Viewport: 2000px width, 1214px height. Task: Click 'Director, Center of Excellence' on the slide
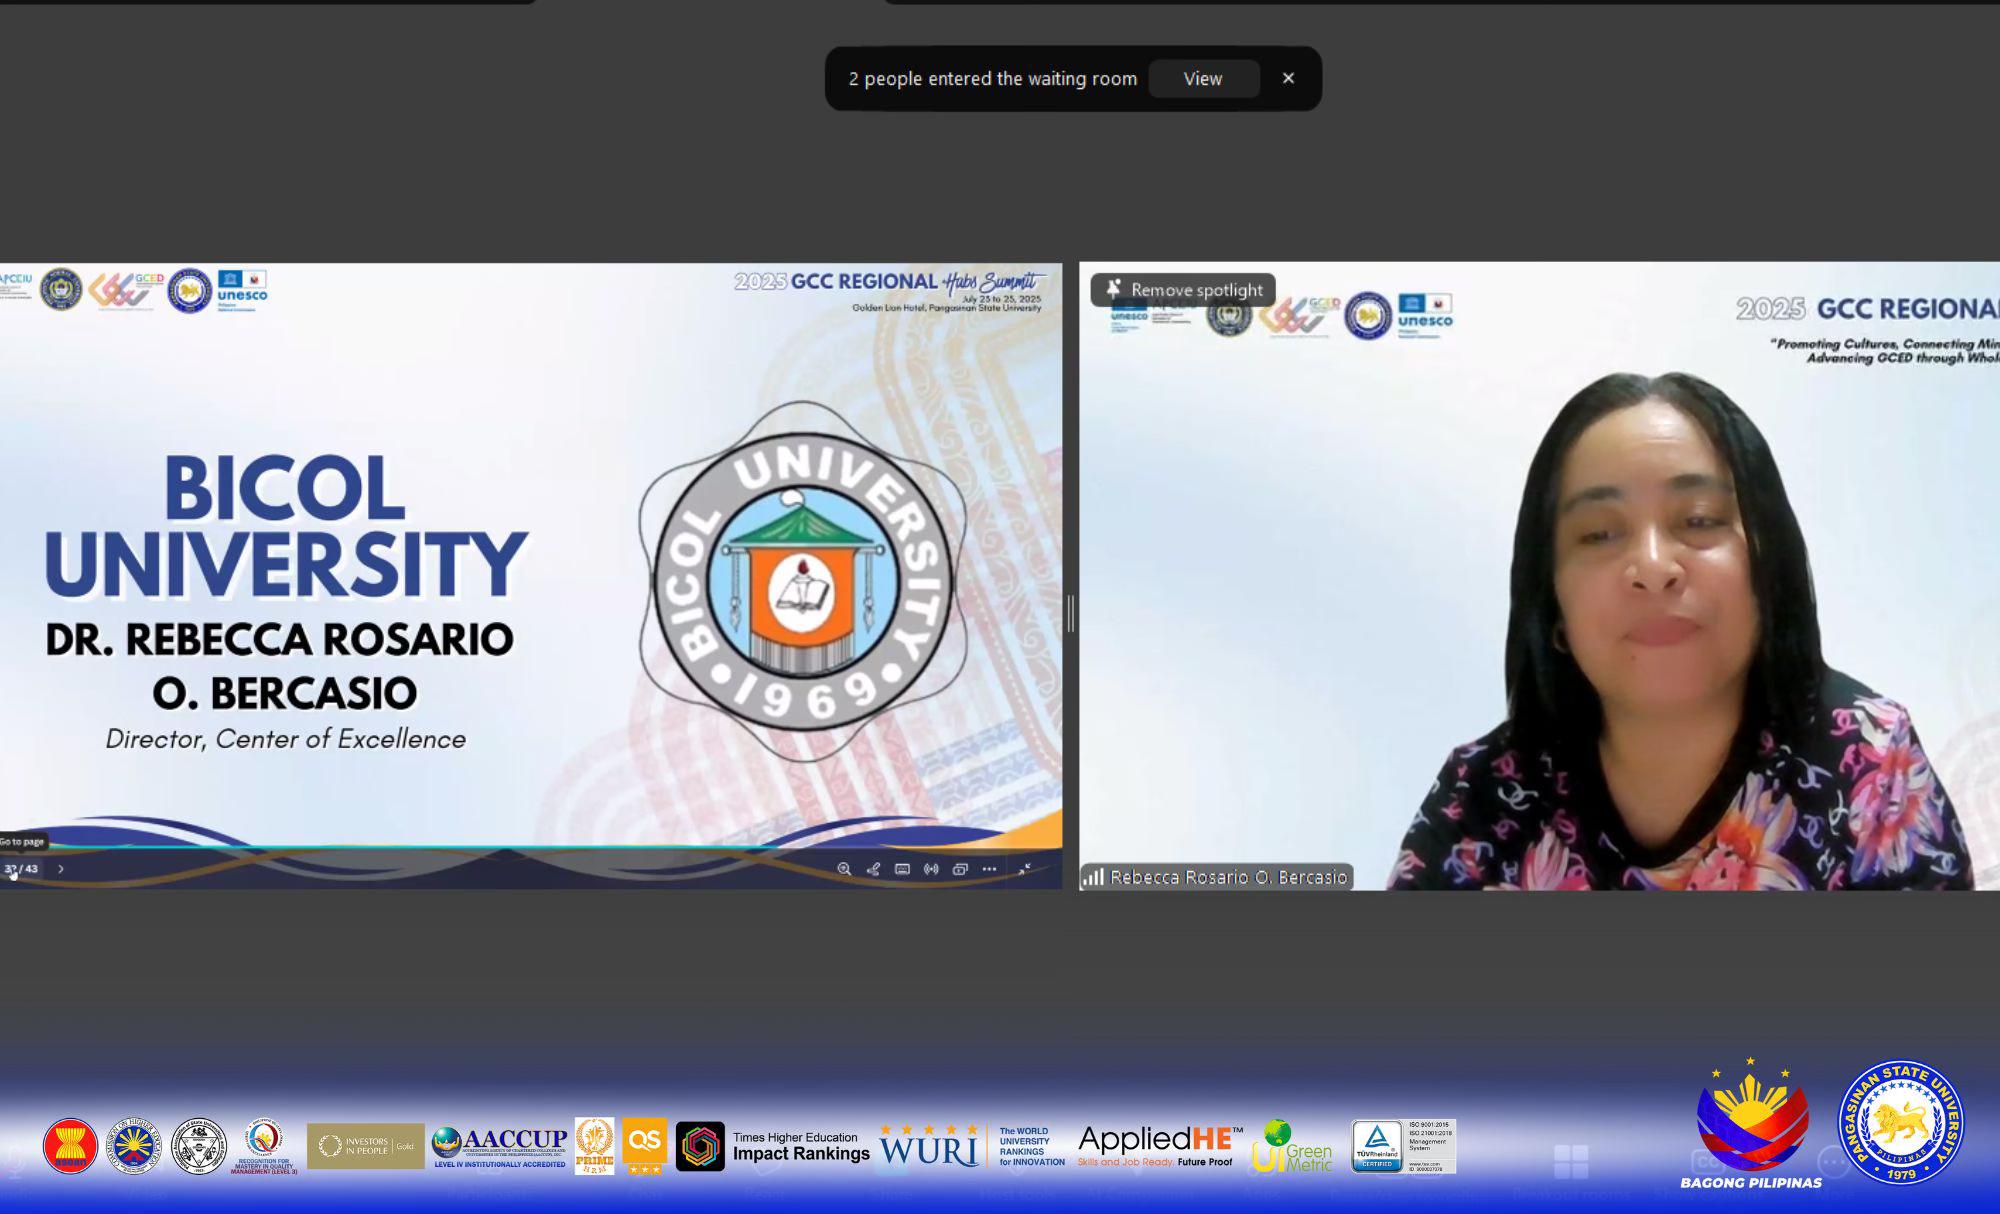[286, 739]
